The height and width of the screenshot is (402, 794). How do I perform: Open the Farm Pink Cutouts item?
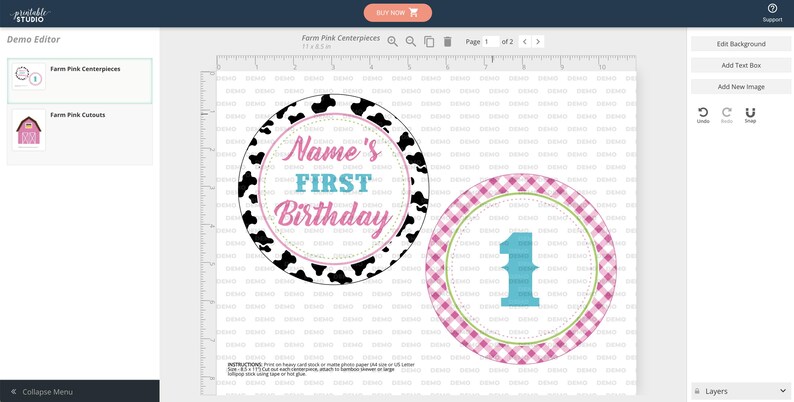click(80, 135)
